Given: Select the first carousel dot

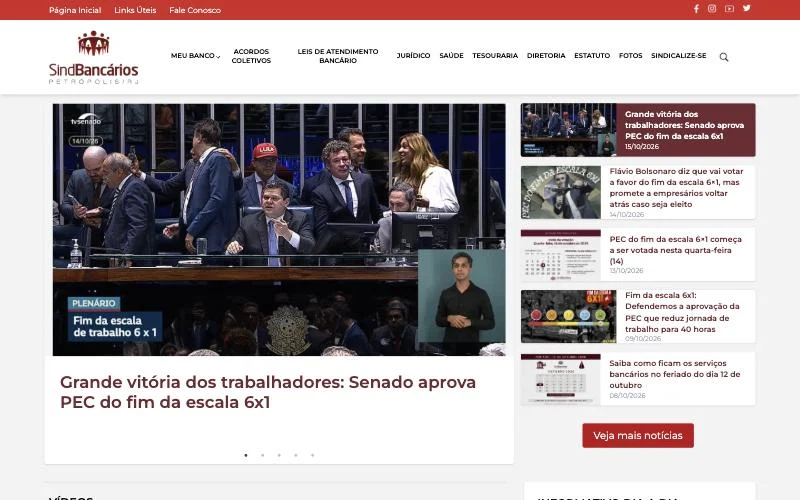Looking at the screenshot, I should click(246, 455).
